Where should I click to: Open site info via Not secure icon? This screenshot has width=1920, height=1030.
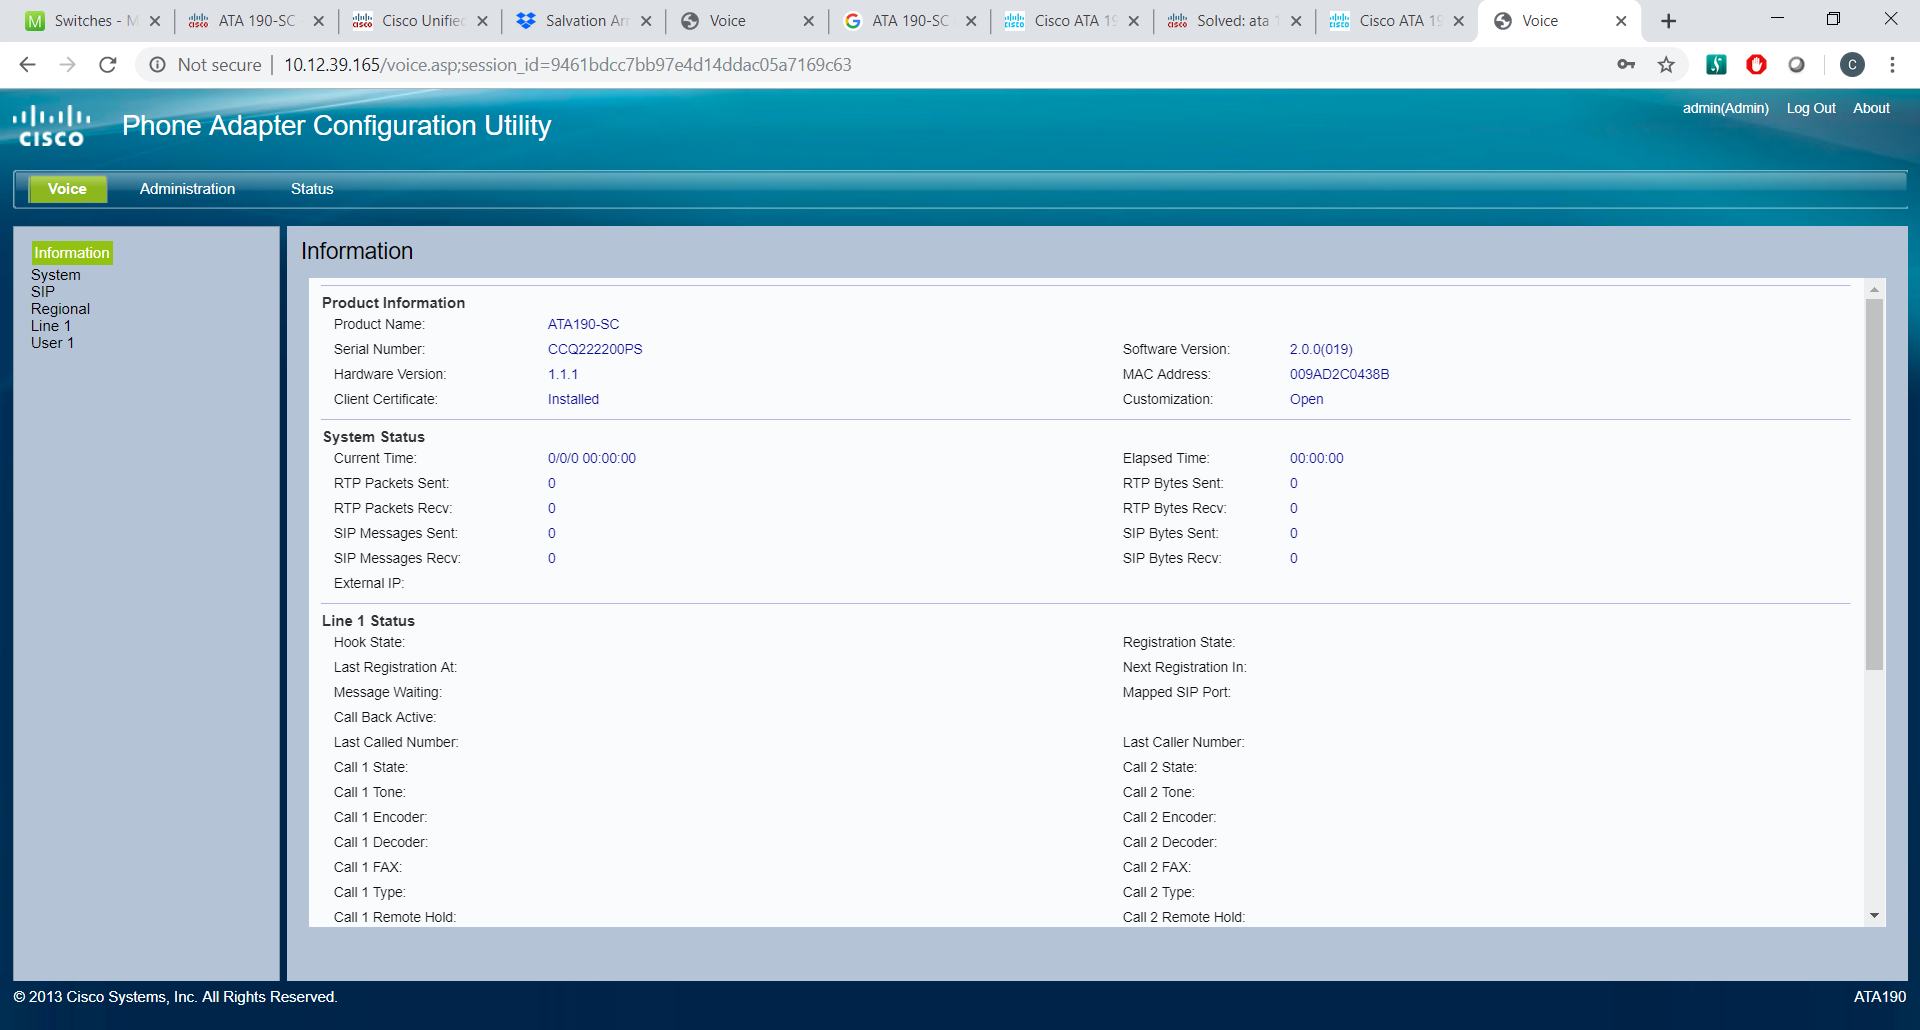pos(157,65)
